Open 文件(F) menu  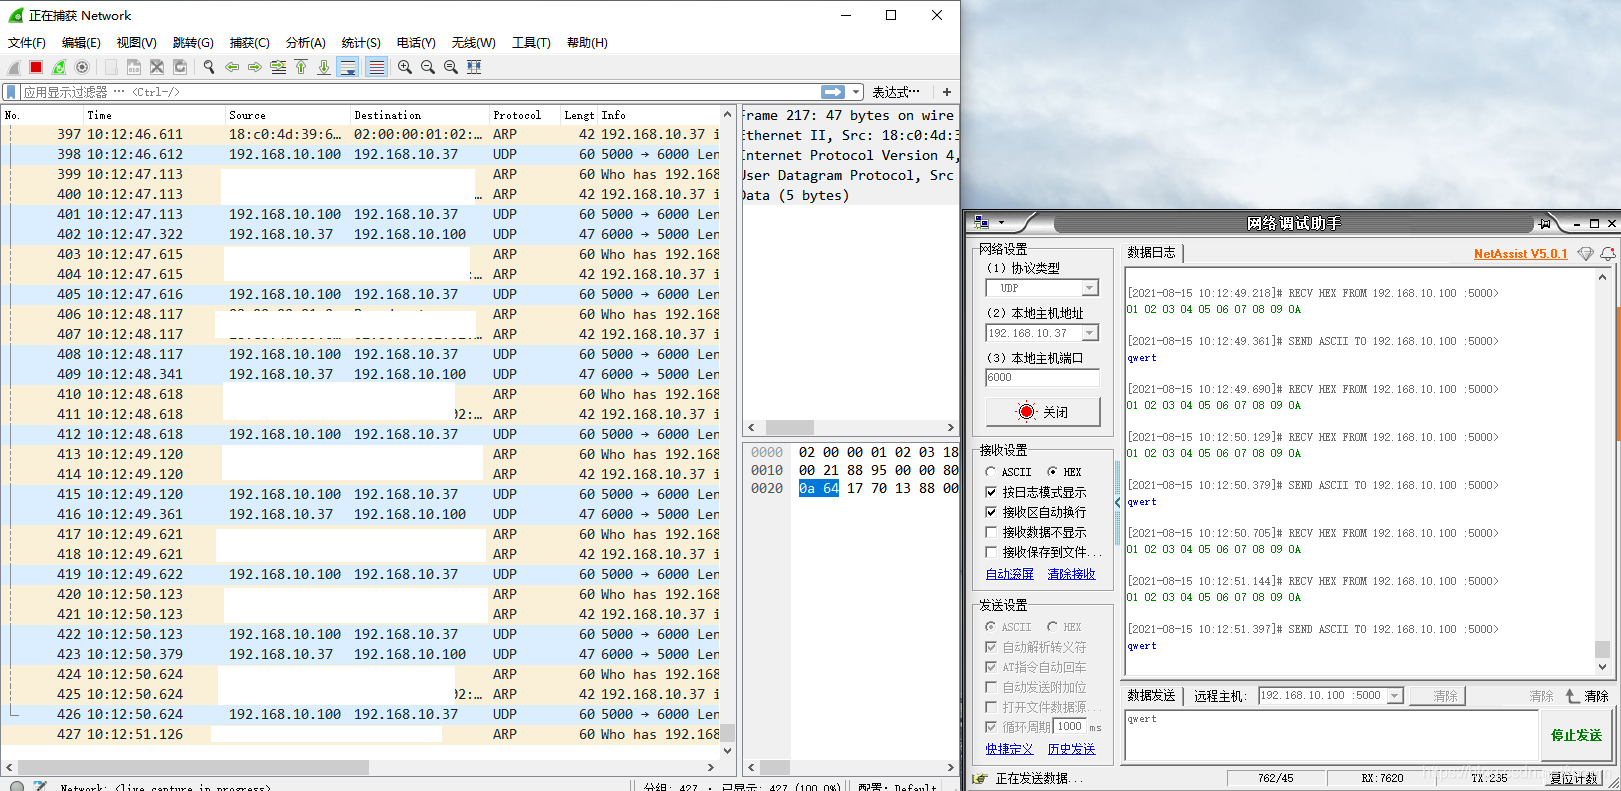(x=27, y=43)
